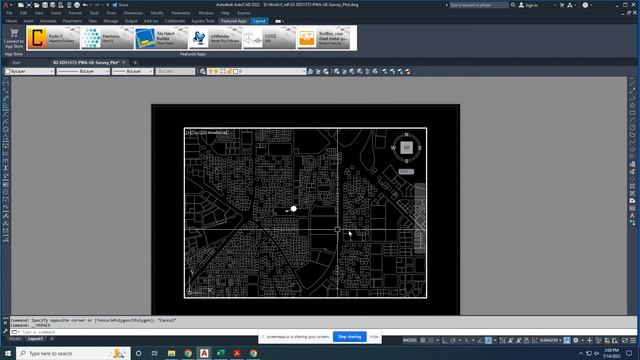
Task: Toggle grid display in status bar
Action: pyautogui.click(x=423, y=340)
